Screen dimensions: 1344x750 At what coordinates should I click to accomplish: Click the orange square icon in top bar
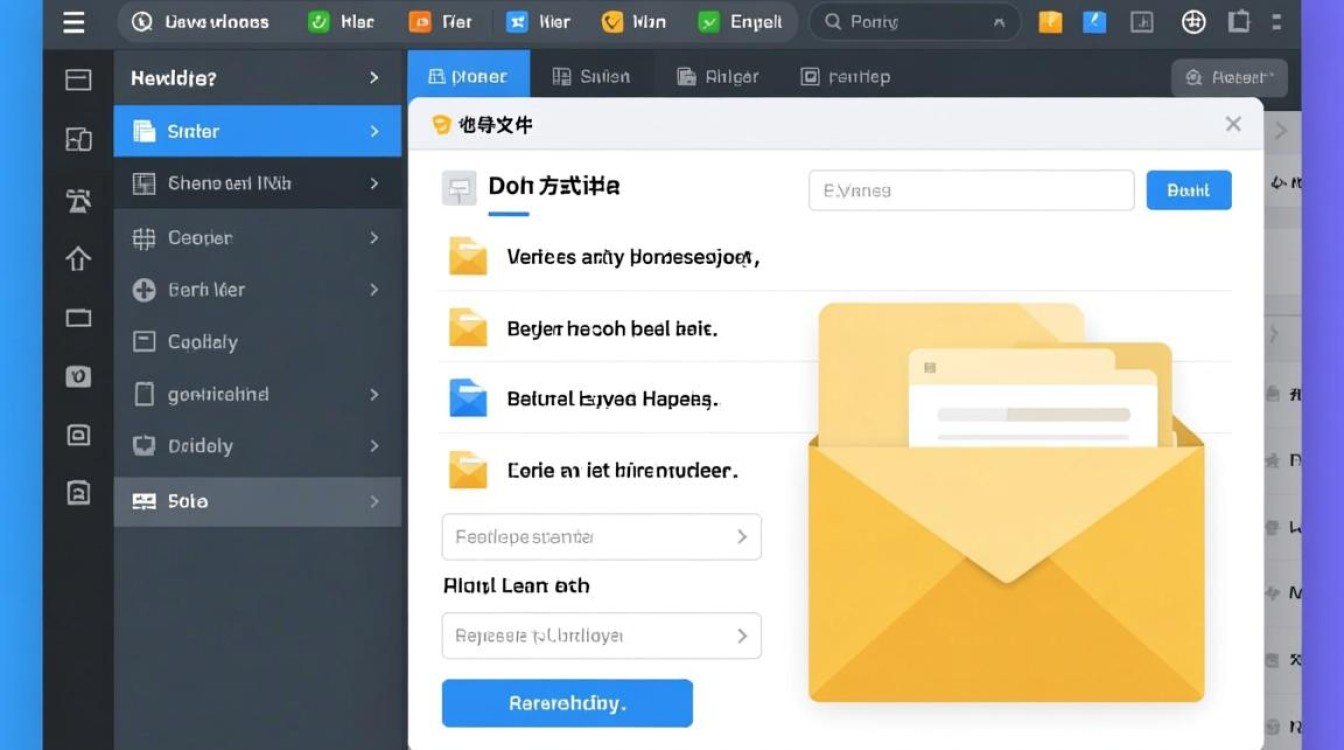[x=1050, y=22]
